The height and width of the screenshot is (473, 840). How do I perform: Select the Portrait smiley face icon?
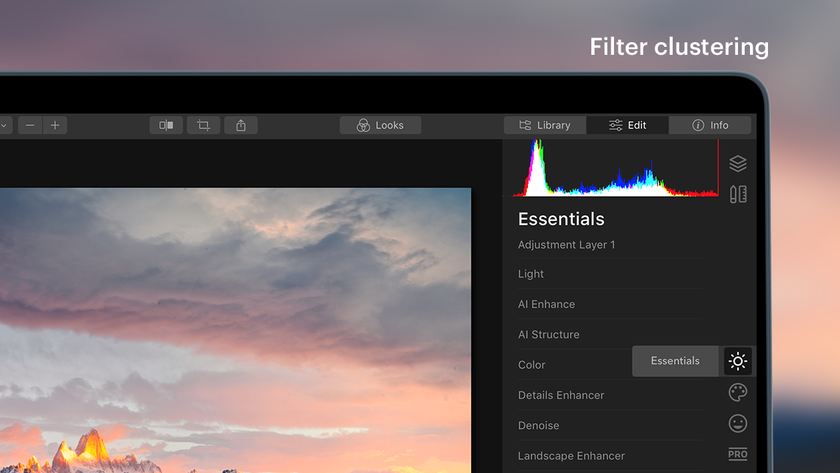click(738, 424)
